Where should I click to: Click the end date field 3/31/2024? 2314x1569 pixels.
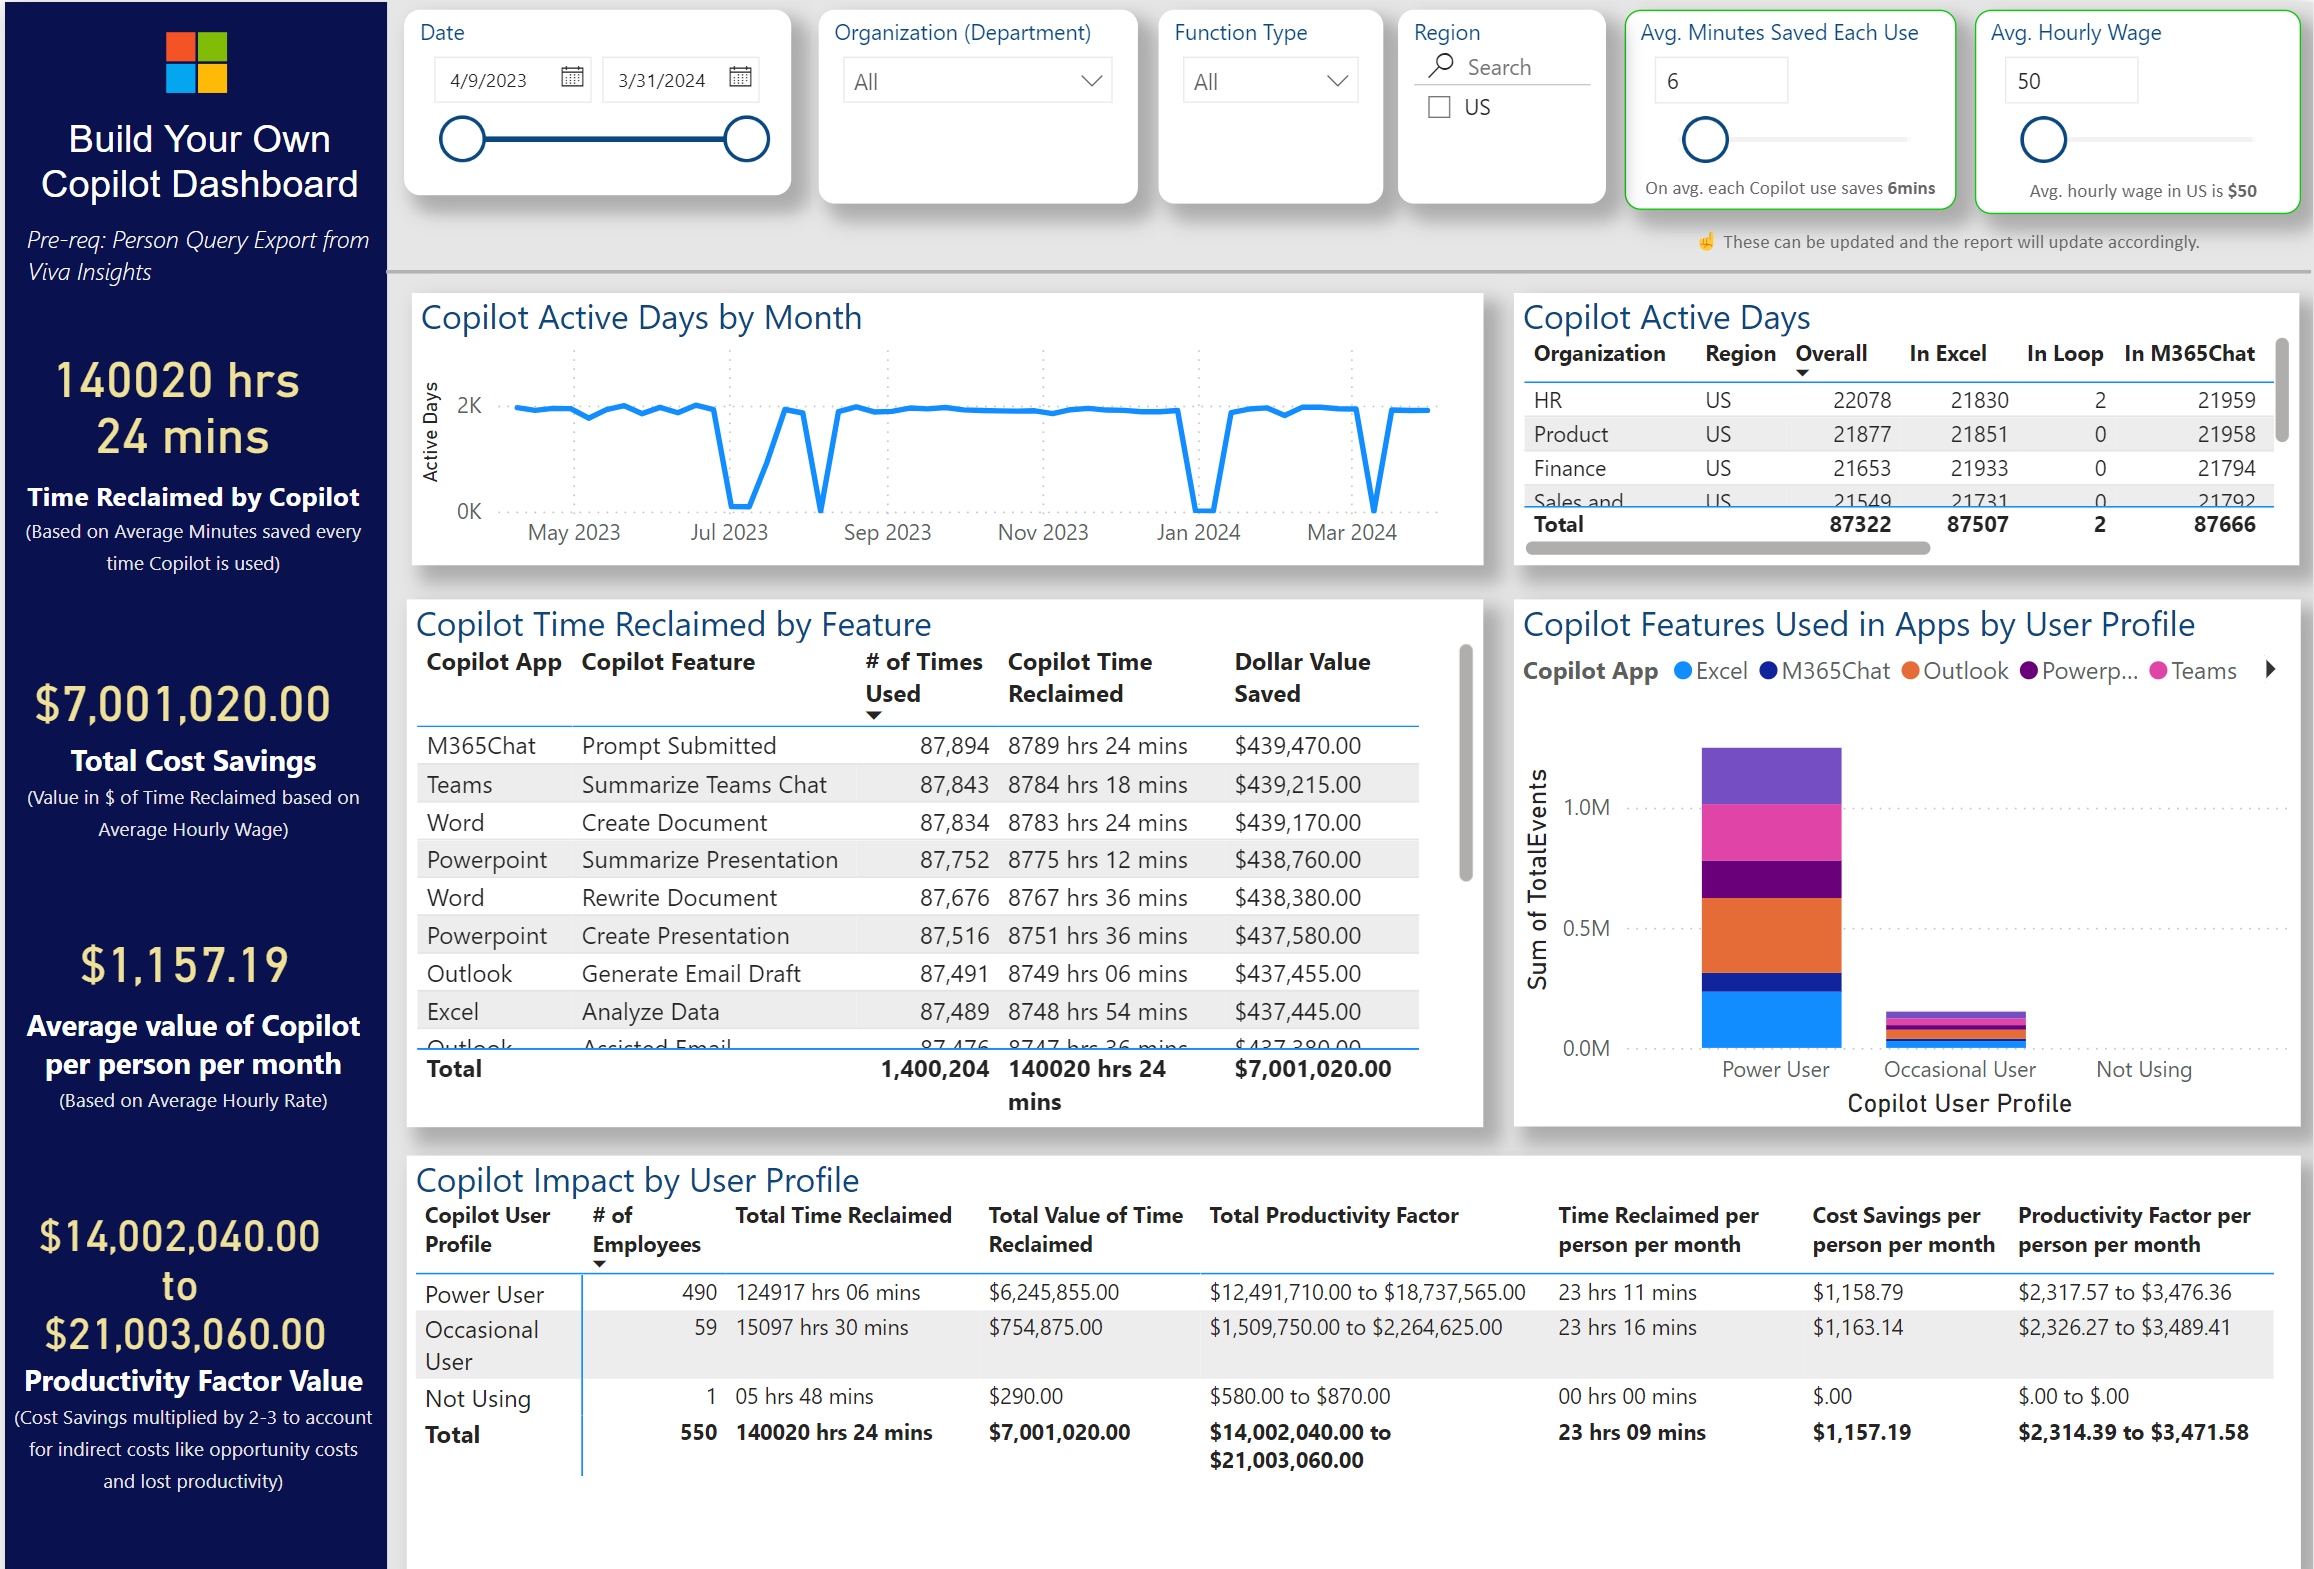(681, 80)
